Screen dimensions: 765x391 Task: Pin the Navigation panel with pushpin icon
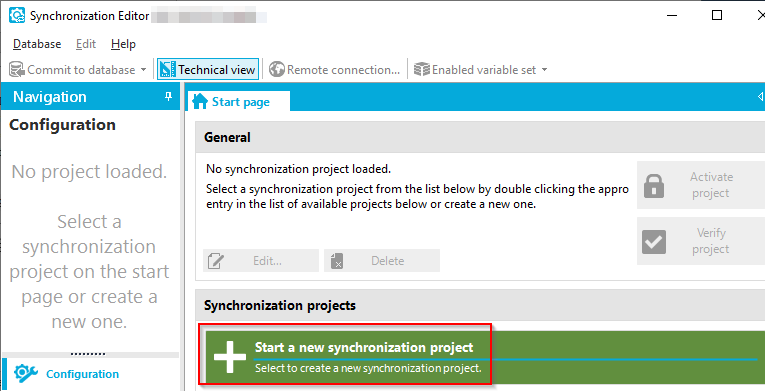click(168, 97)
